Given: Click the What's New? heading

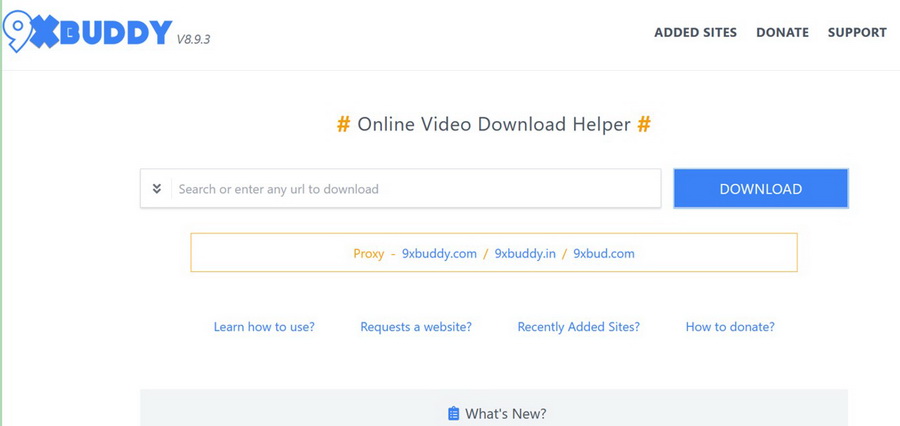Looking at the screenshot, I should (505, 413).
